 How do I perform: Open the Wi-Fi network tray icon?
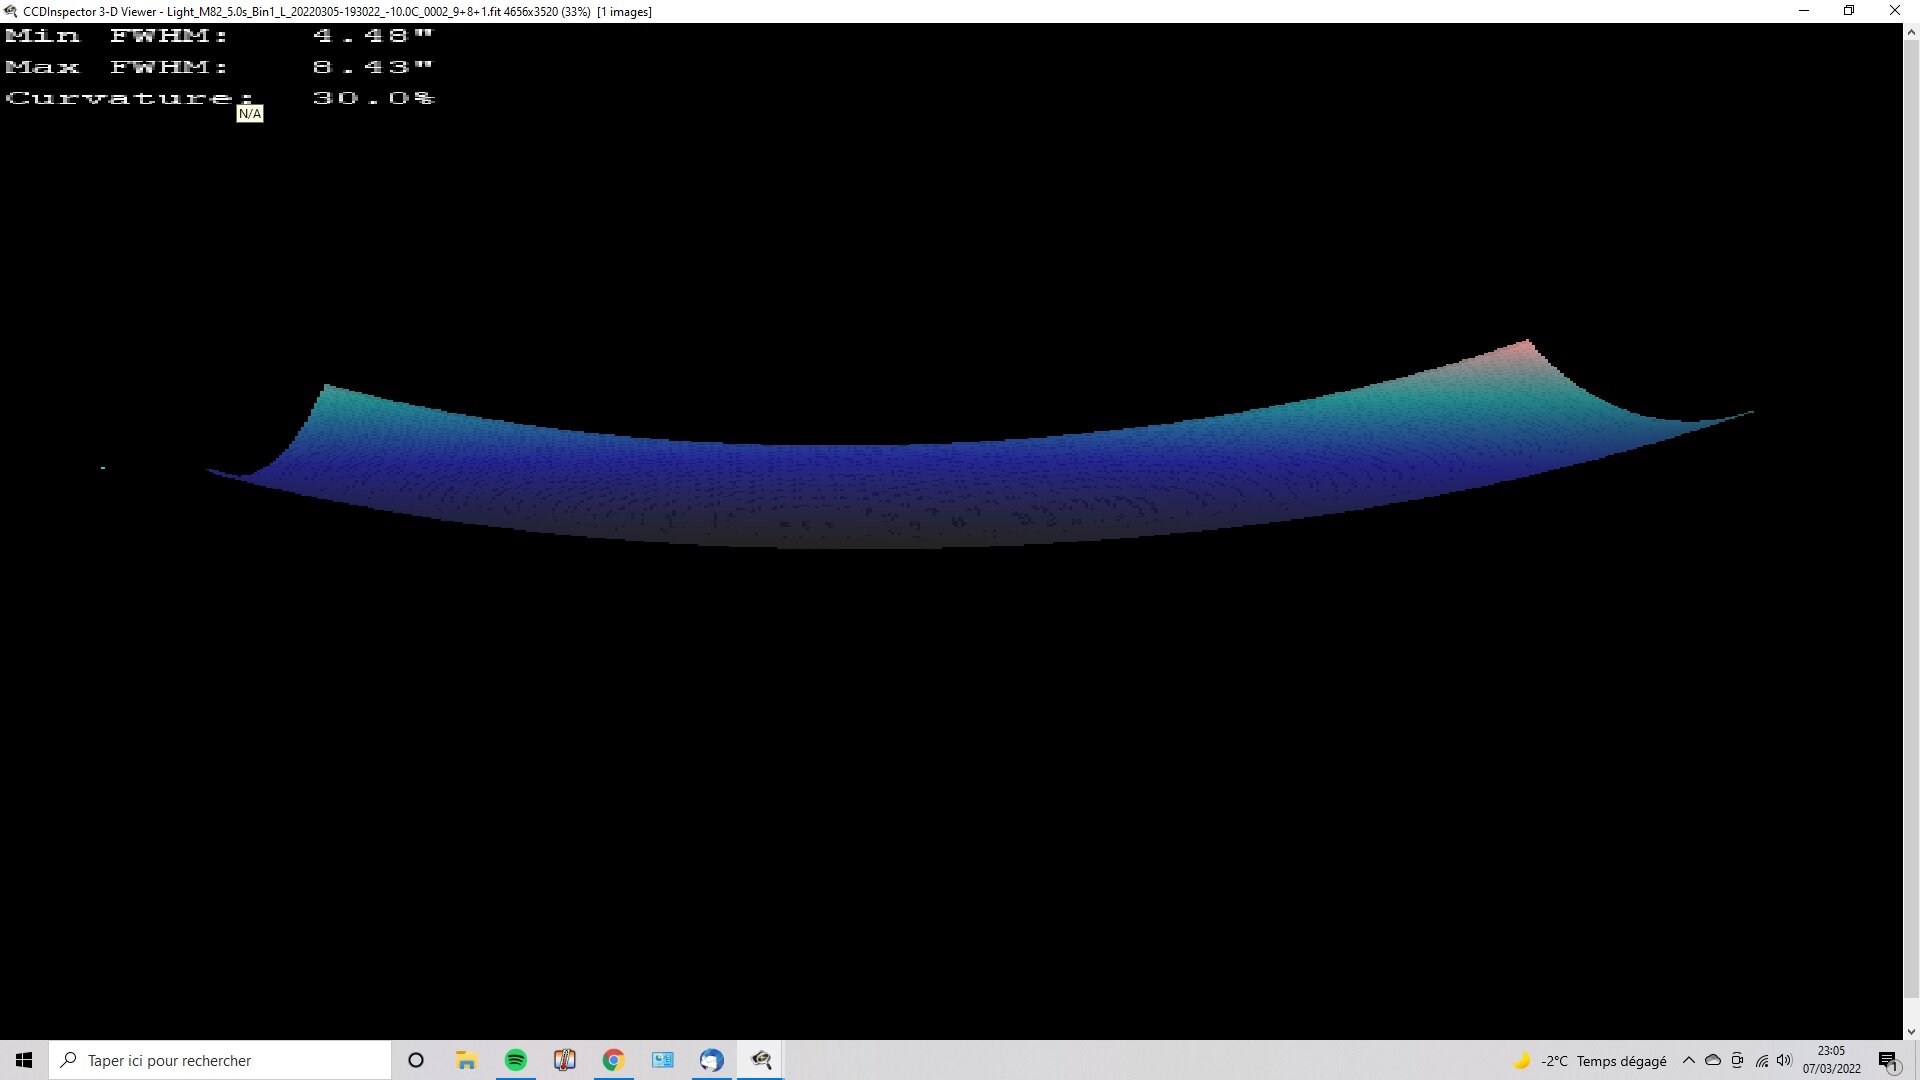tap(1761, 1060)
